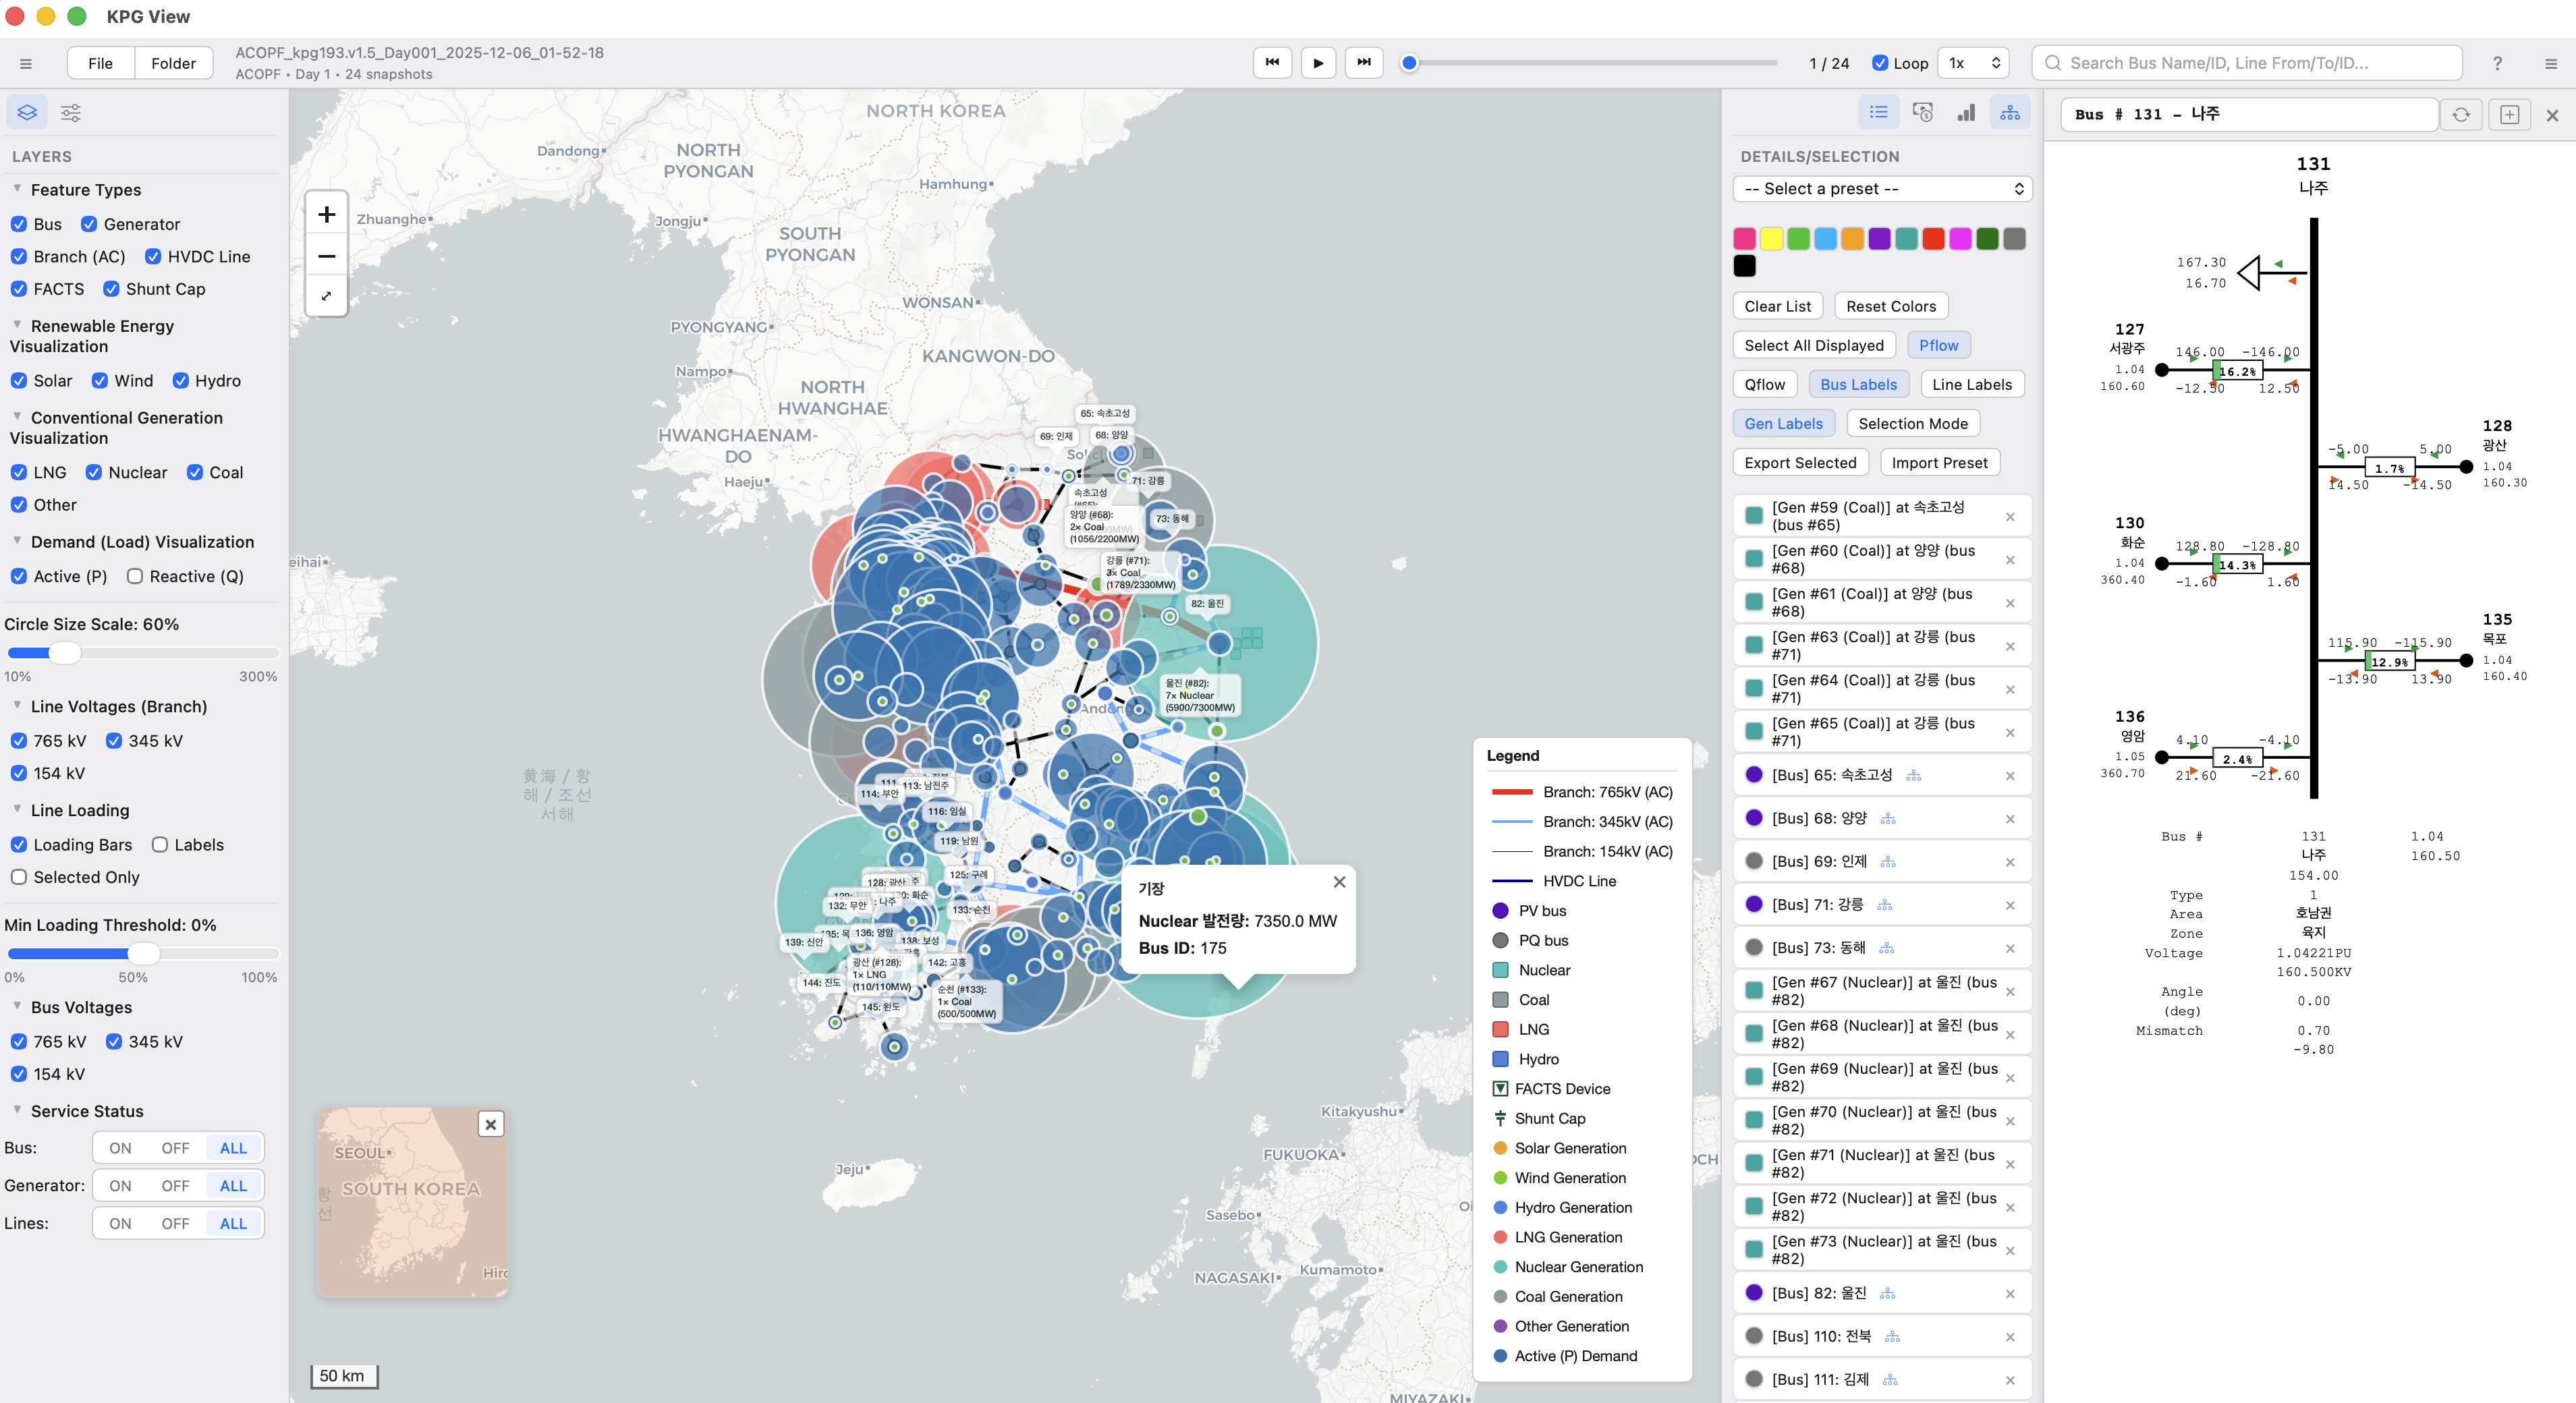The width and height of the screenshot is (2576, 1403).
Task: Open the Select a preset dropdown
Action: [1882, 188]
